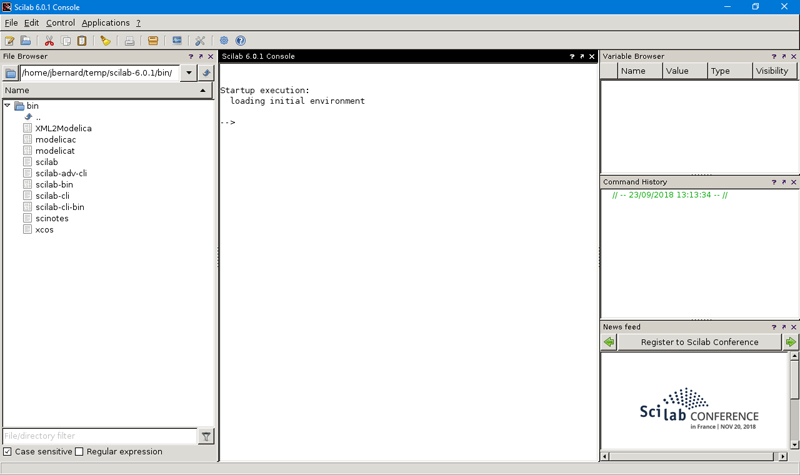Close the Scilab Console panel

pyautogui.click(x=592, y=57)
